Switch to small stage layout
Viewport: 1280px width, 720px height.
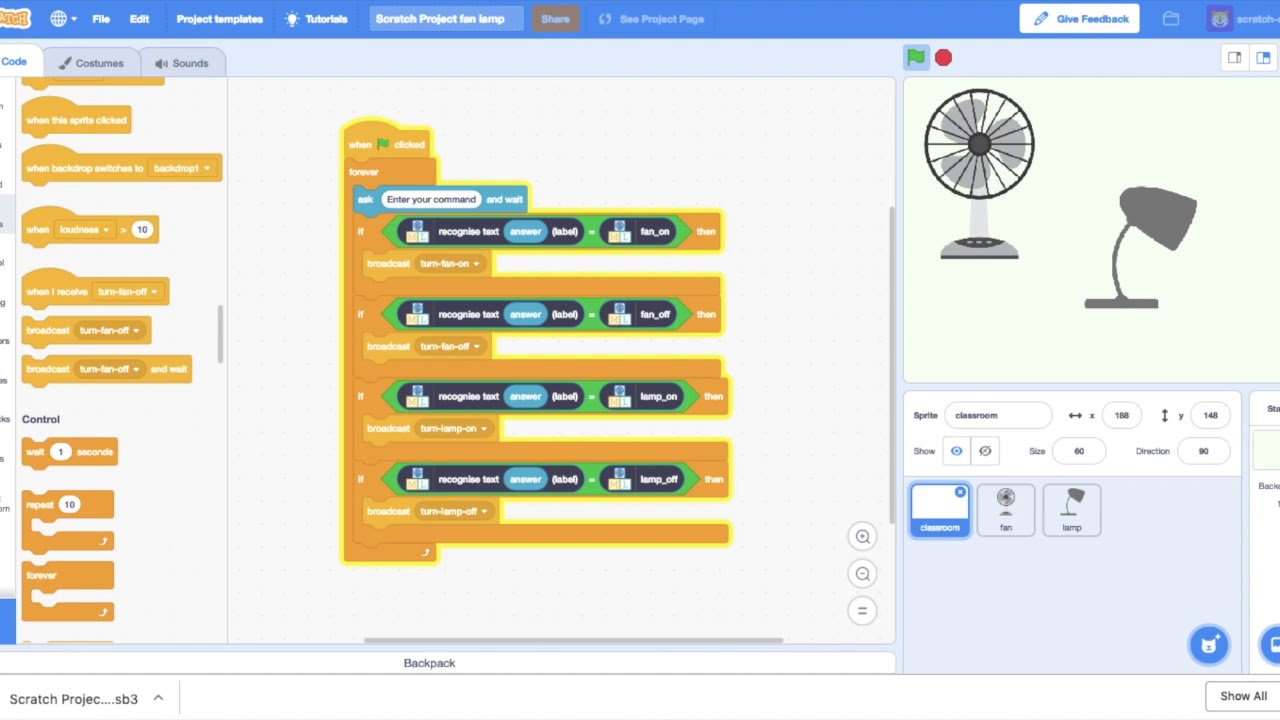1235,58
